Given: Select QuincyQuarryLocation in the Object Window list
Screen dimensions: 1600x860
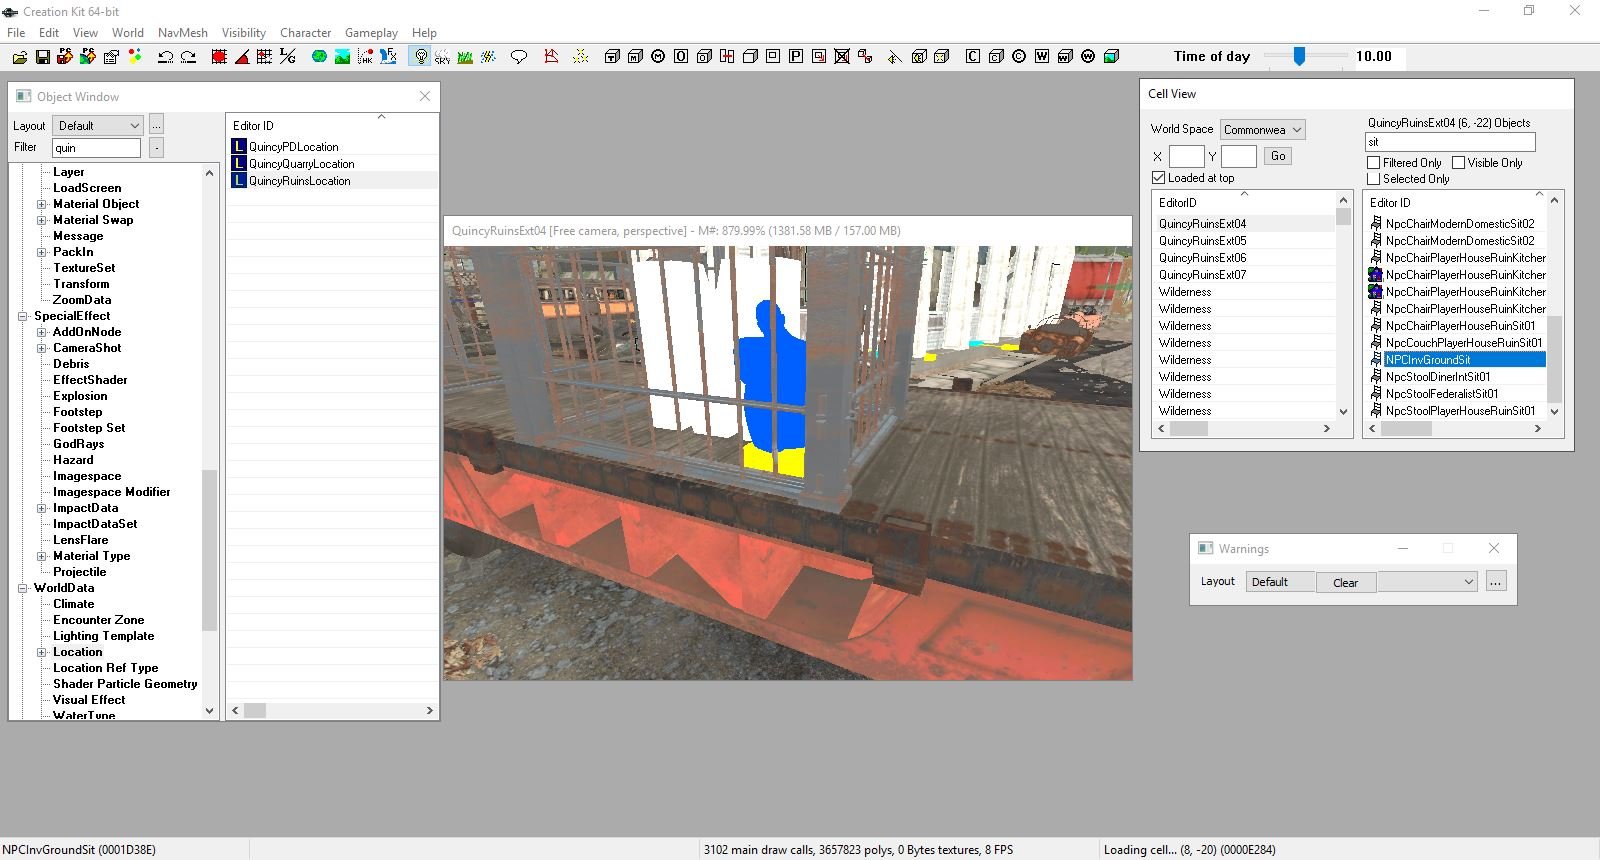Looking at the screenshot, I should click(301, 164).
